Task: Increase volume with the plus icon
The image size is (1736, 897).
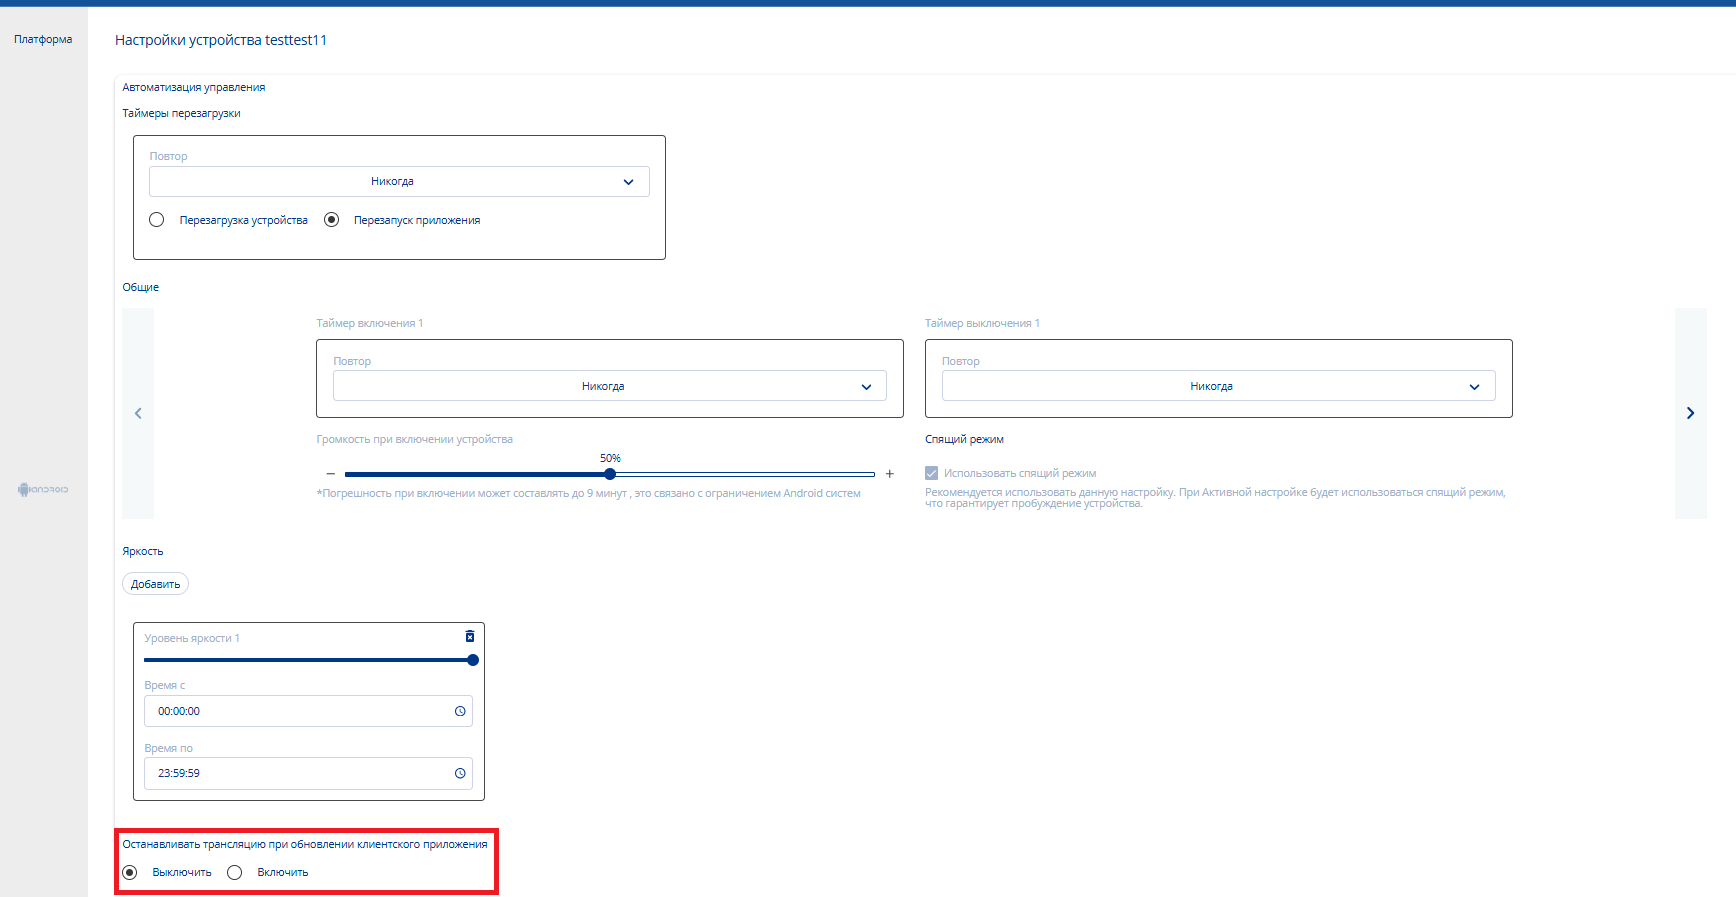Action: point(889,474)
